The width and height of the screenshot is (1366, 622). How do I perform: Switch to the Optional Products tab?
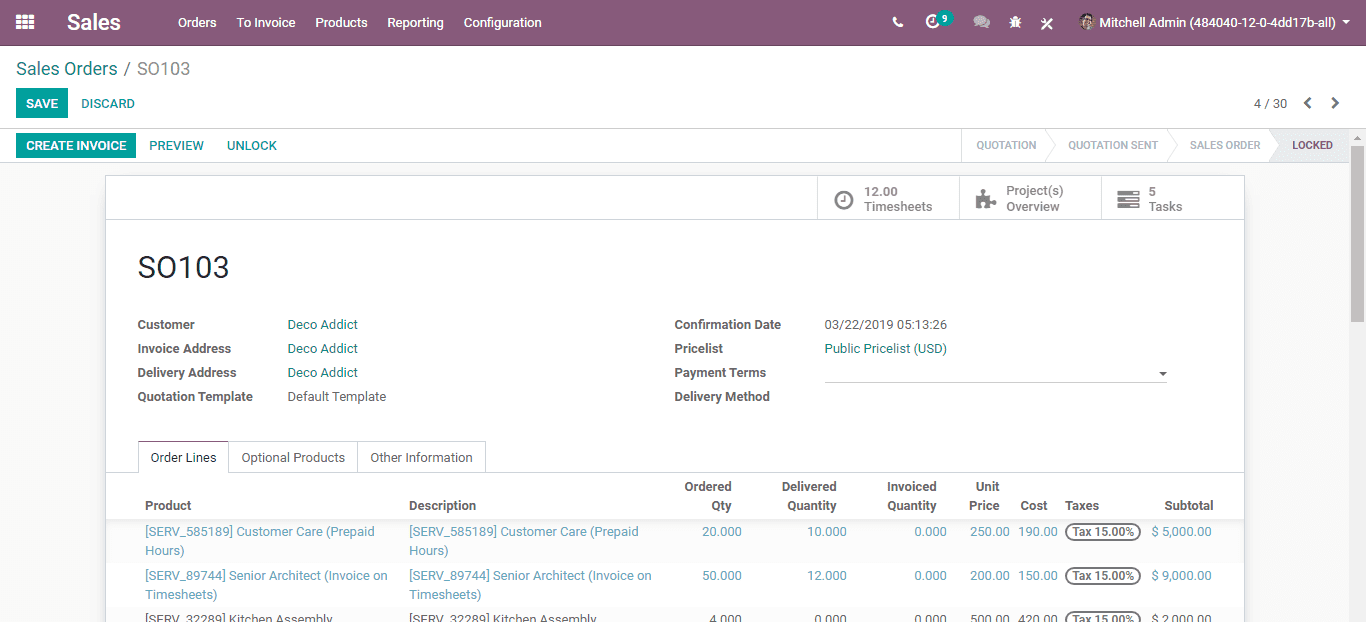click(x=293, y=457)
